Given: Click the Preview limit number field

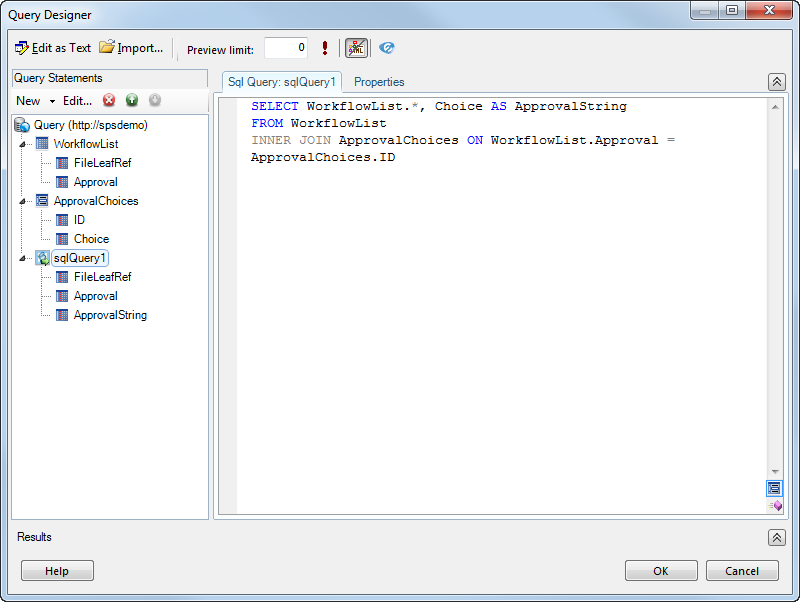Looking at the screenshot, I should (x=286, y=48).
